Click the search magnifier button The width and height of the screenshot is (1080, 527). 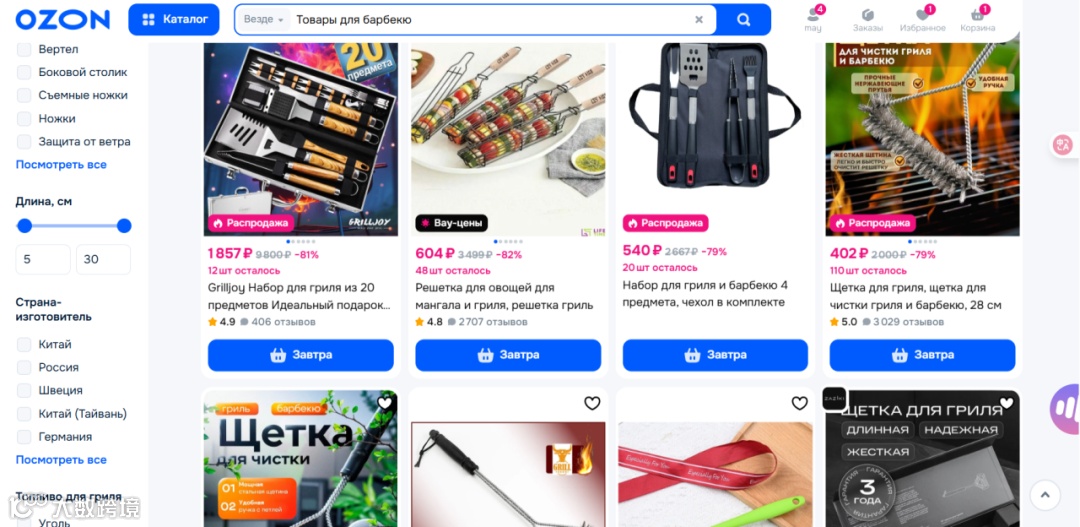coord(743,19)
